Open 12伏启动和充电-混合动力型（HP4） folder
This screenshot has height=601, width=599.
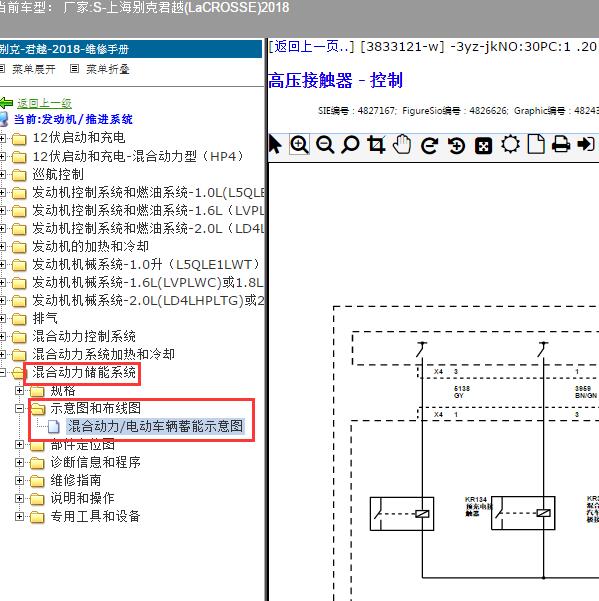tap(138, 156)
